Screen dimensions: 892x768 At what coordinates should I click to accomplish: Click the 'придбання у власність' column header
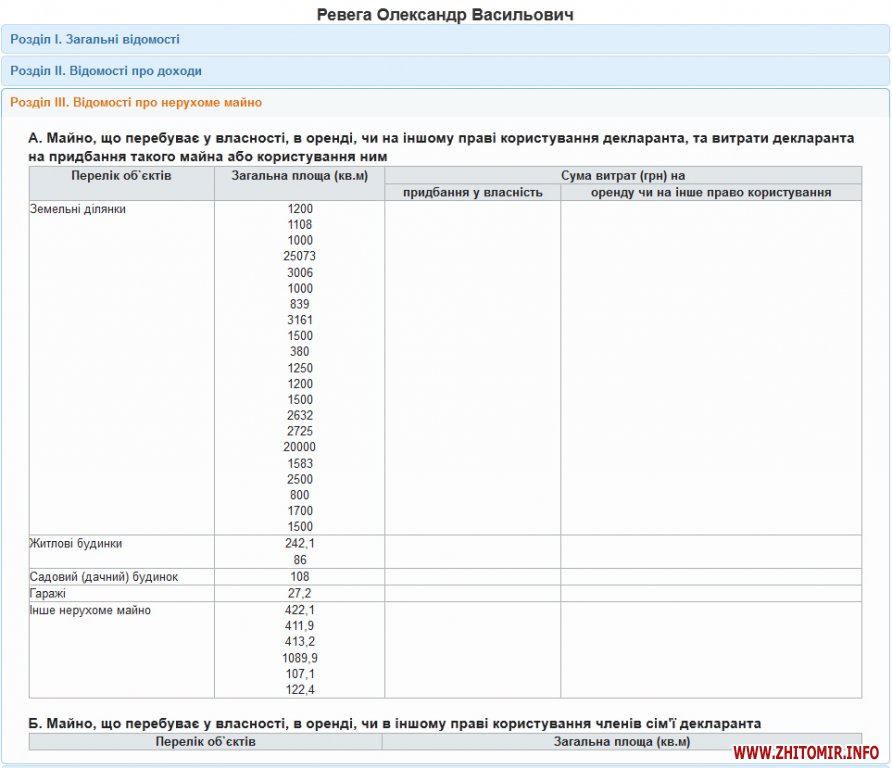[x=472, y=192]
